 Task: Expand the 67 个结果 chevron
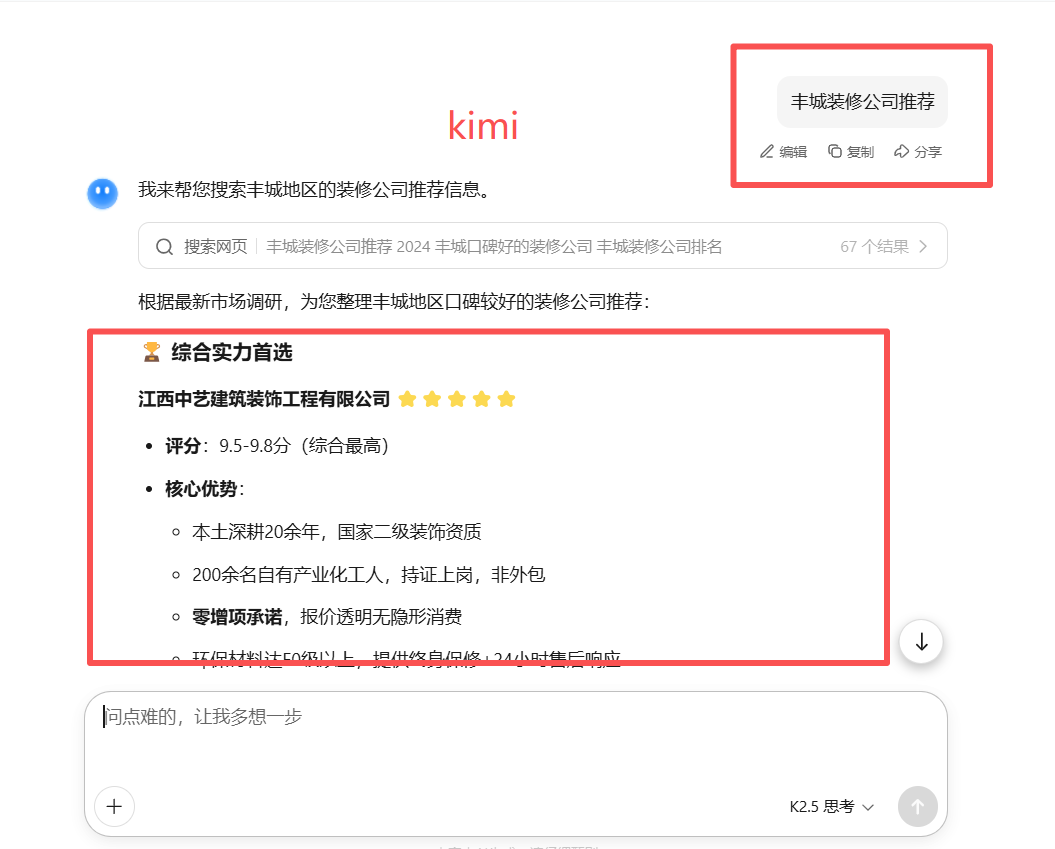click(x=923, y=247)
